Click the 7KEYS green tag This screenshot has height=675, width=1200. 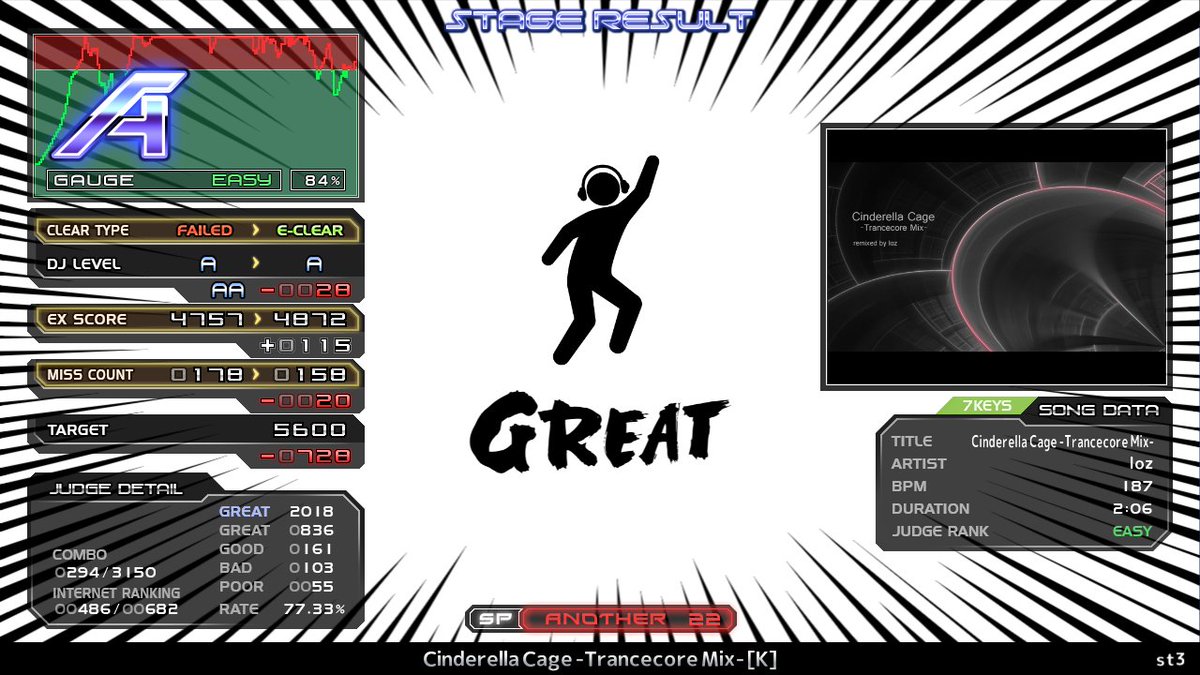[987, 406]
